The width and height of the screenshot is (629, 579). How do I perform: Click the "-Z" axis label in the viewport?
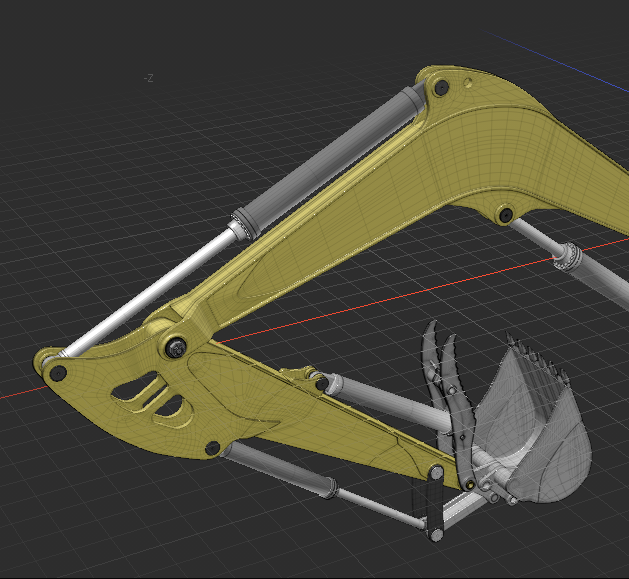[148, 78]
